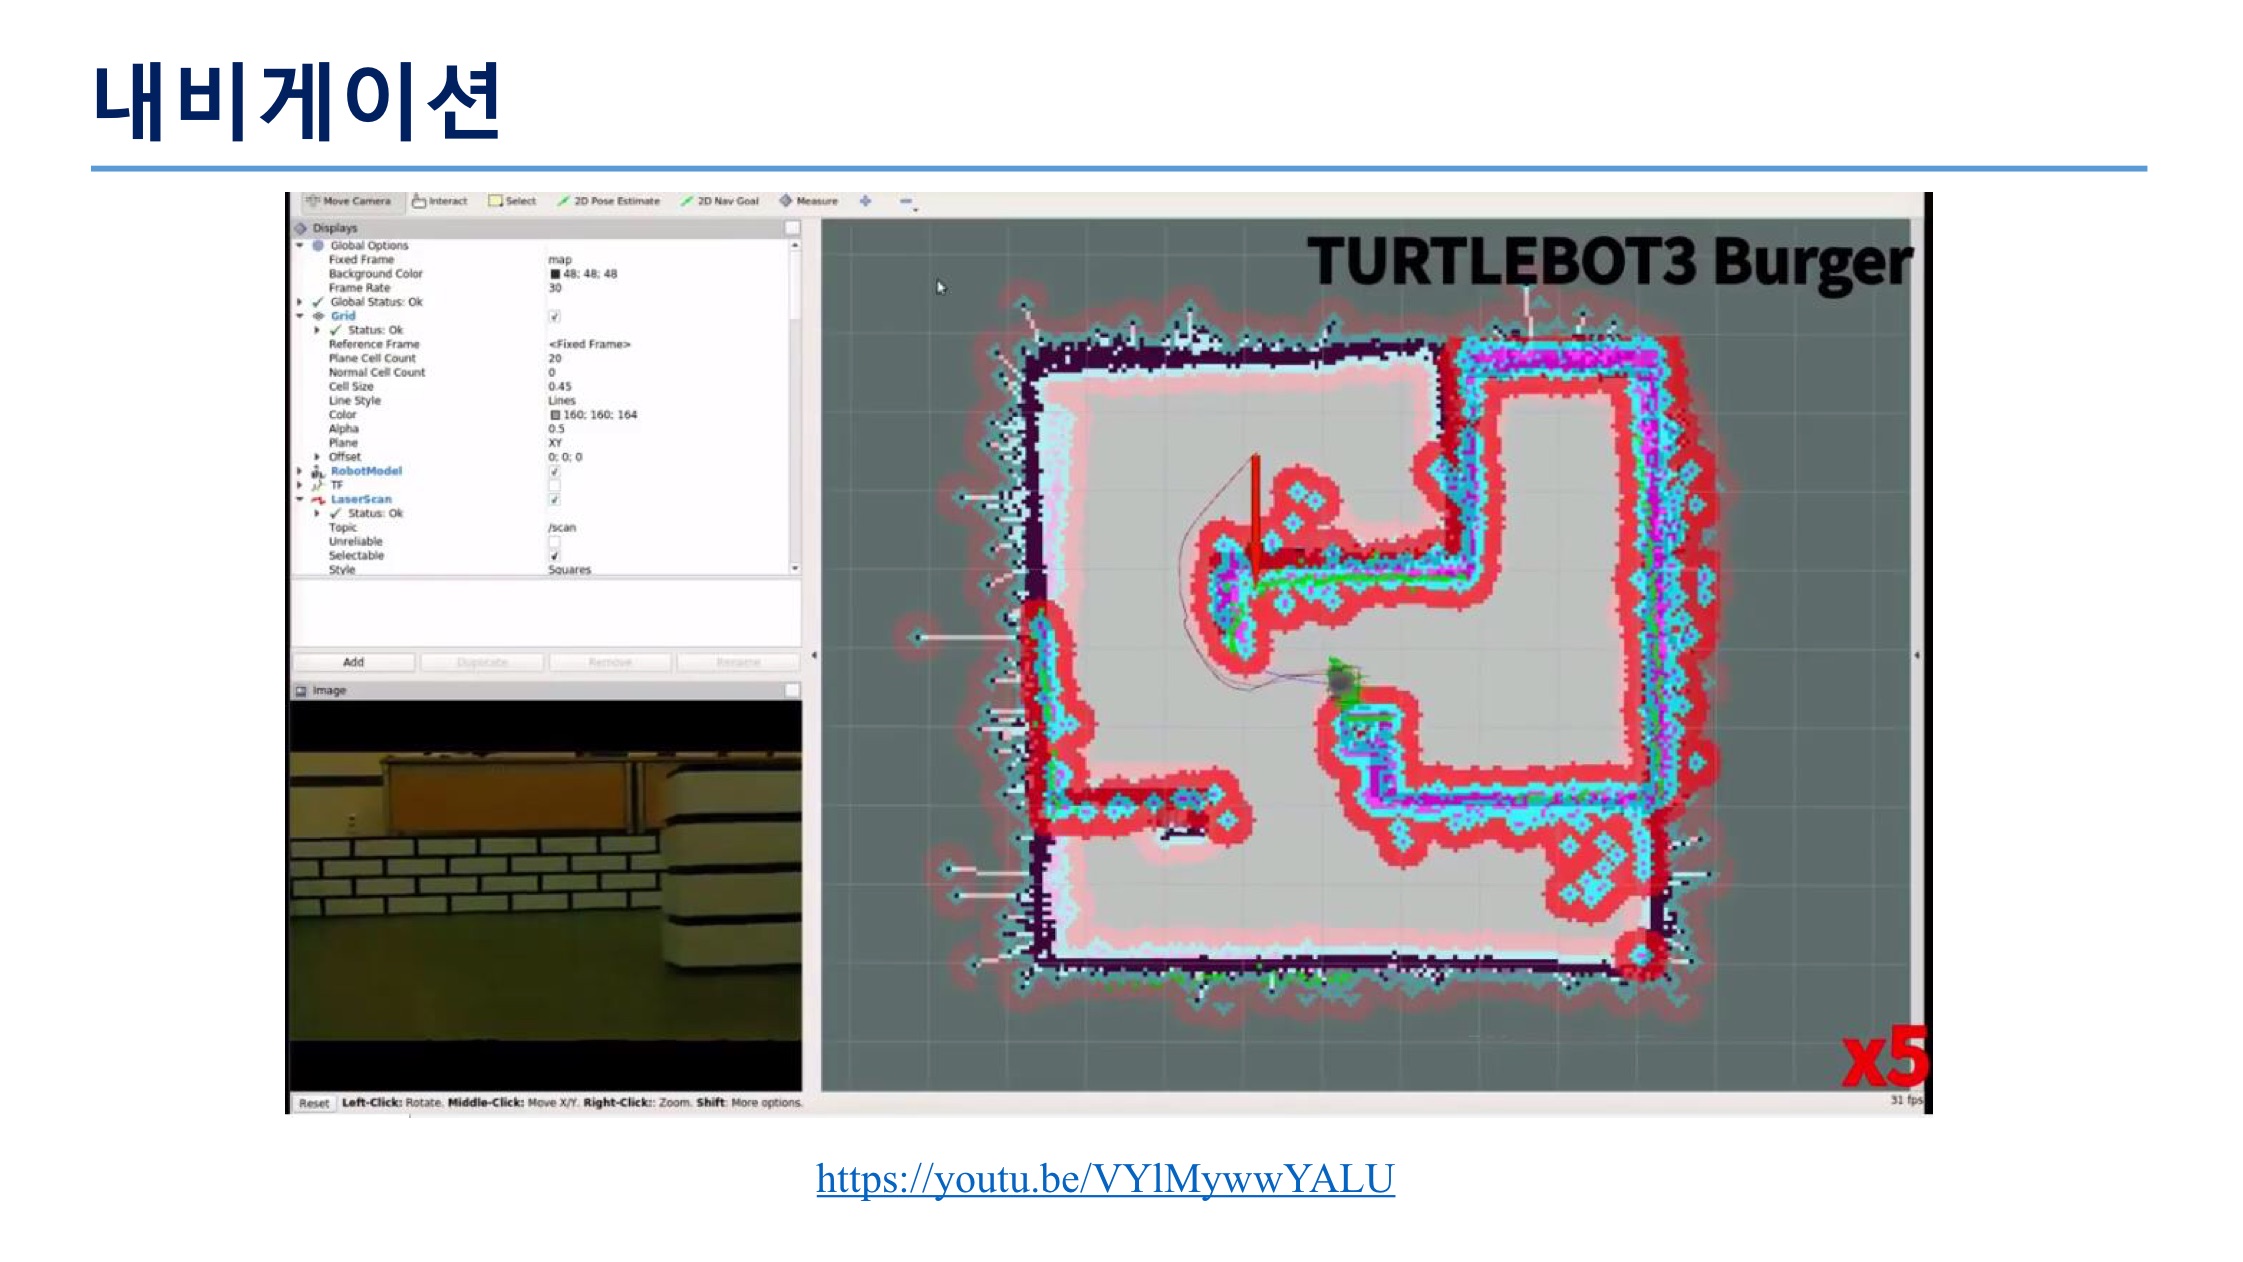Click the Global Status green checkmark icon

(318, 302)
